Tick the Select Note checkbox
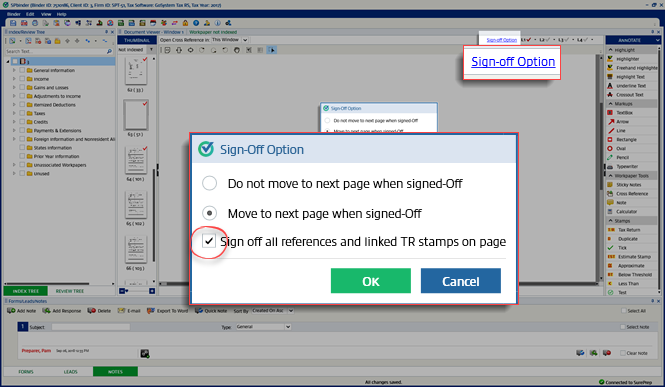Screen dimensions: 665x387 pos(623,327)
